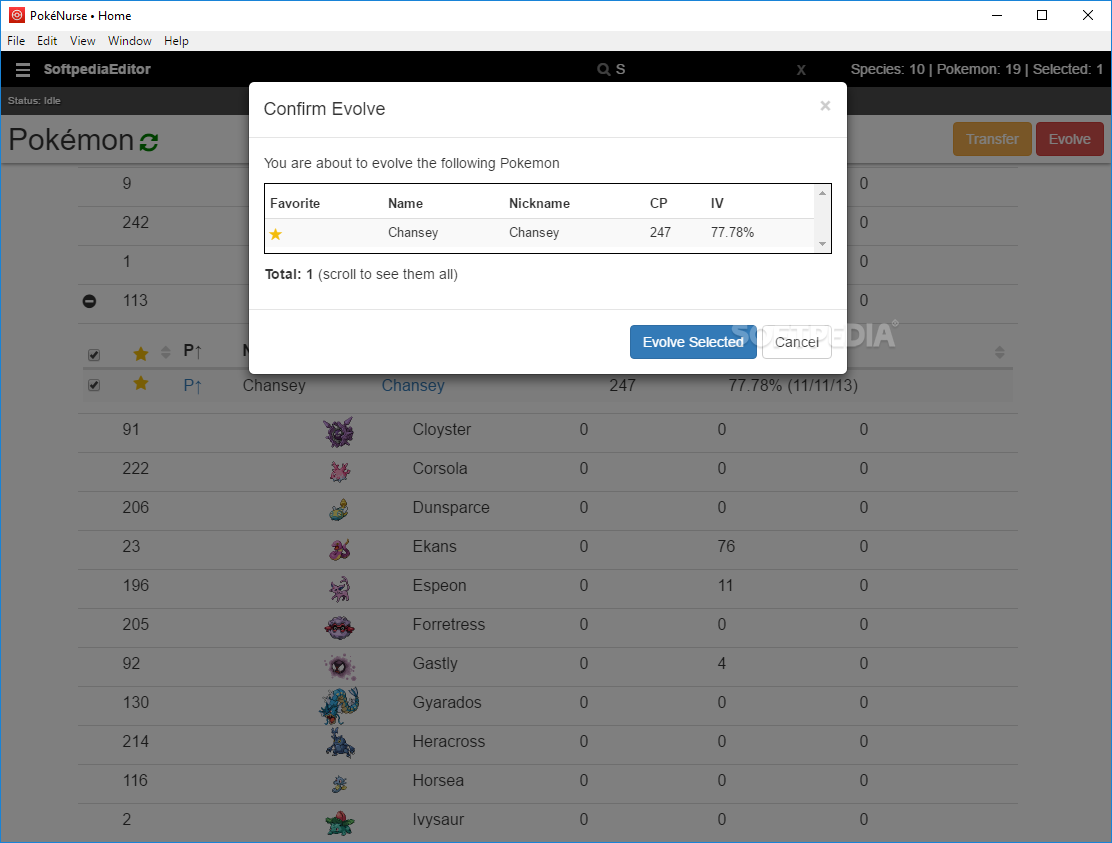
Task: Clear the search with the X icon
Action: click(x=801, y=69)
